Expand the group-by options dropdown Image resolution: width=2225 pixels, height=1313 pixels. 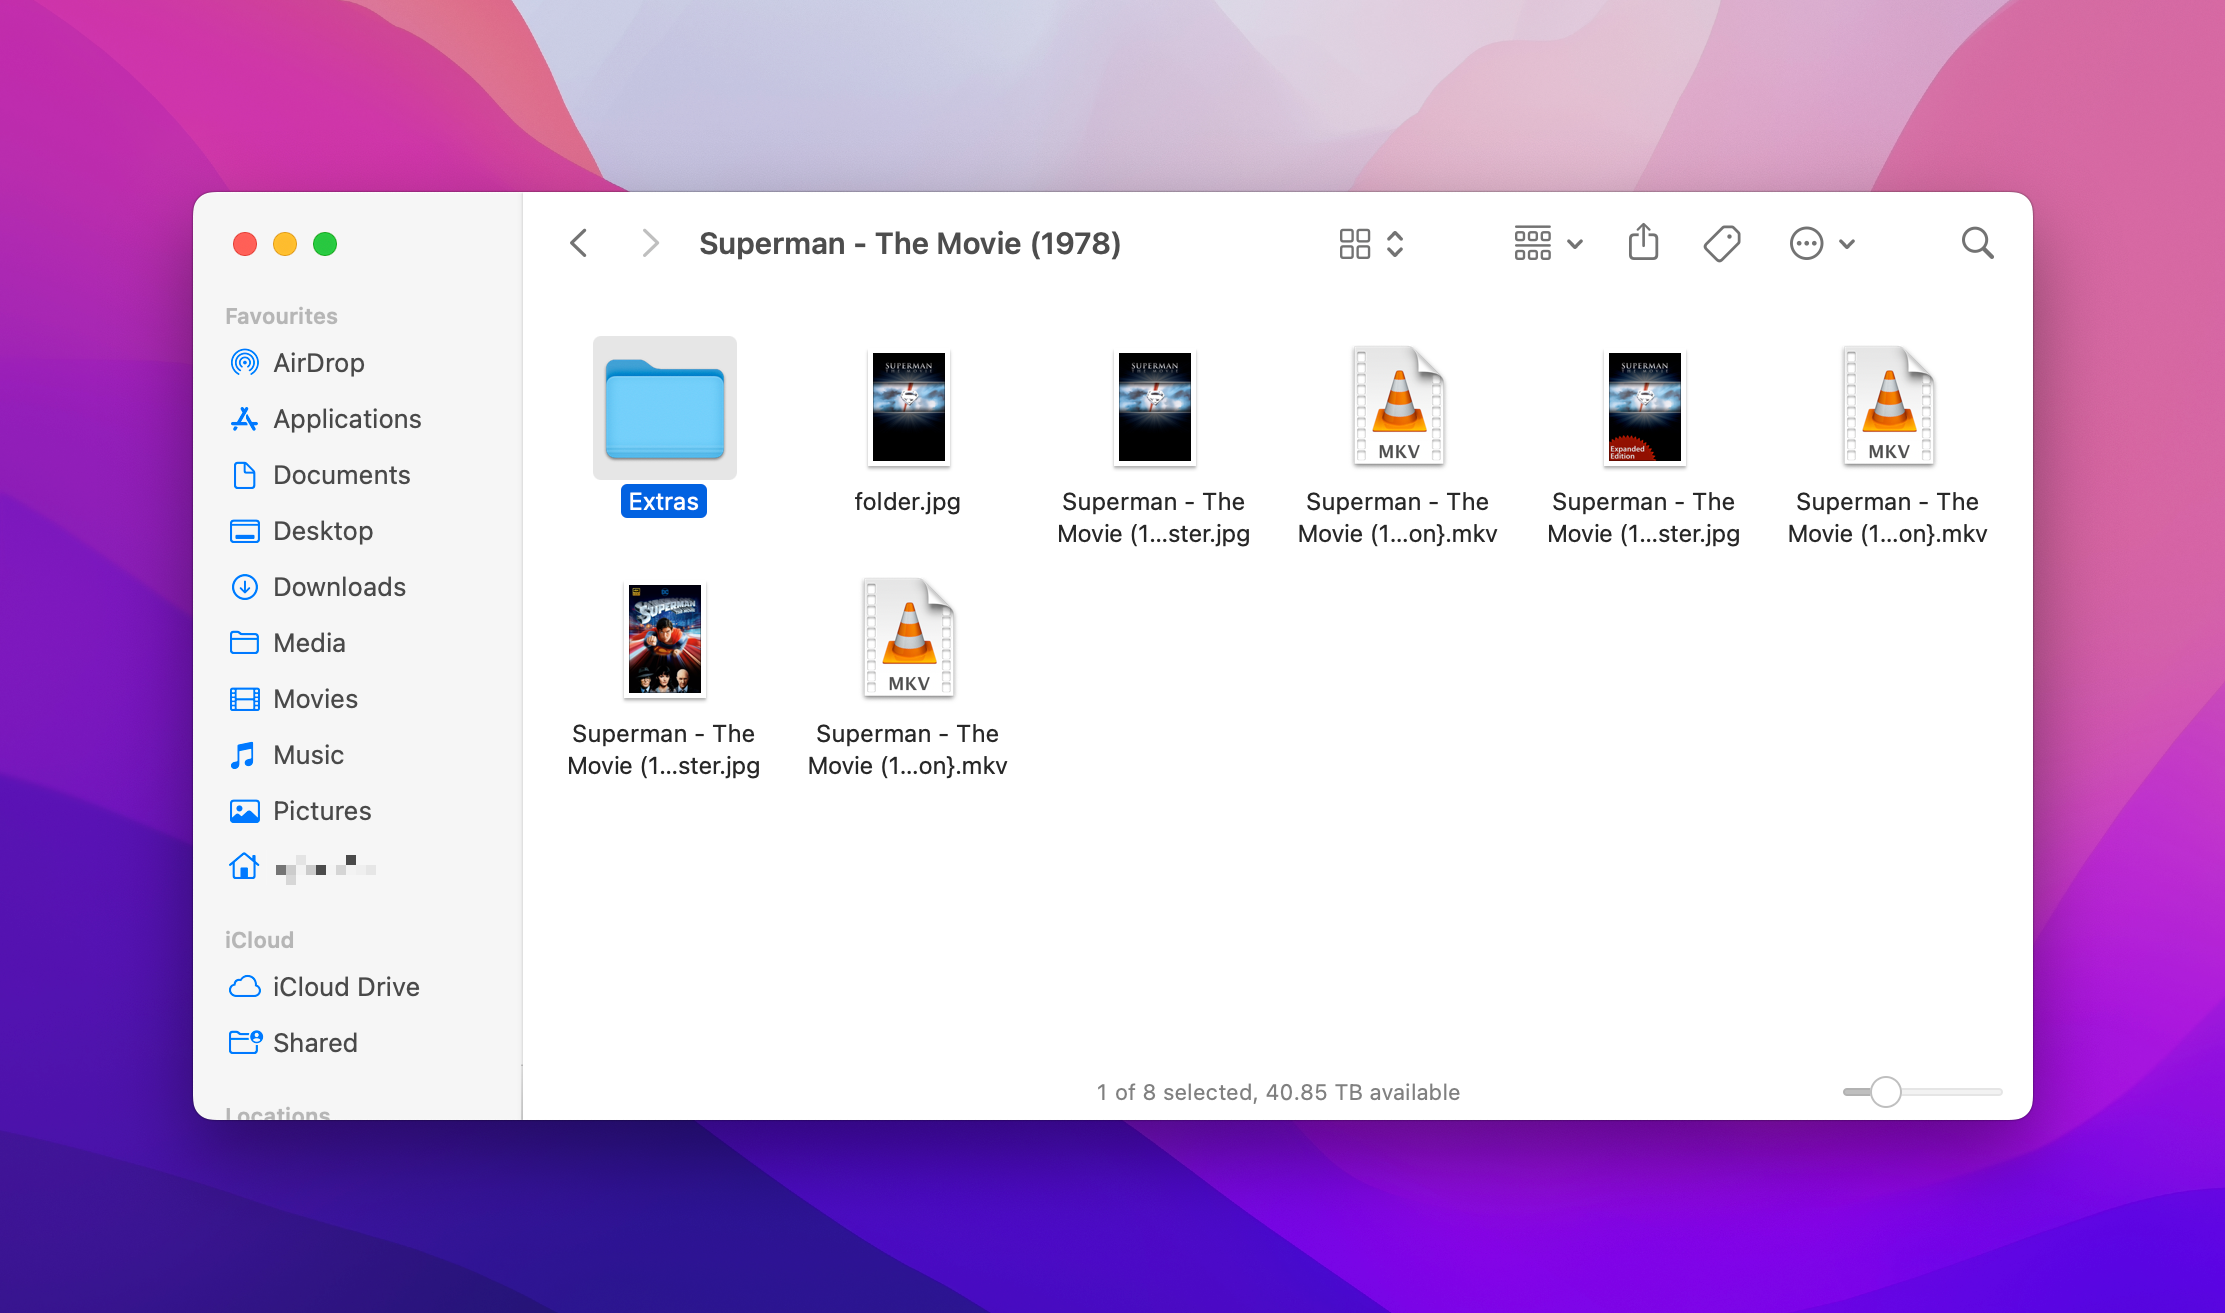[x=1547, y=243]
